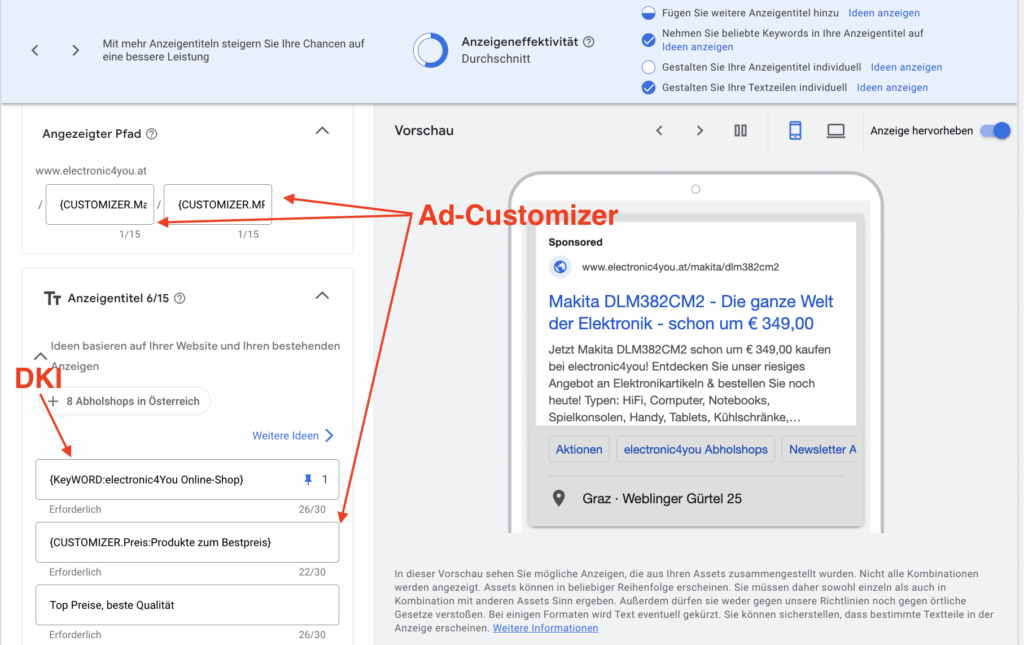
Task: Click pin icon on KeyWORD headline
Action: pos(308,480)
